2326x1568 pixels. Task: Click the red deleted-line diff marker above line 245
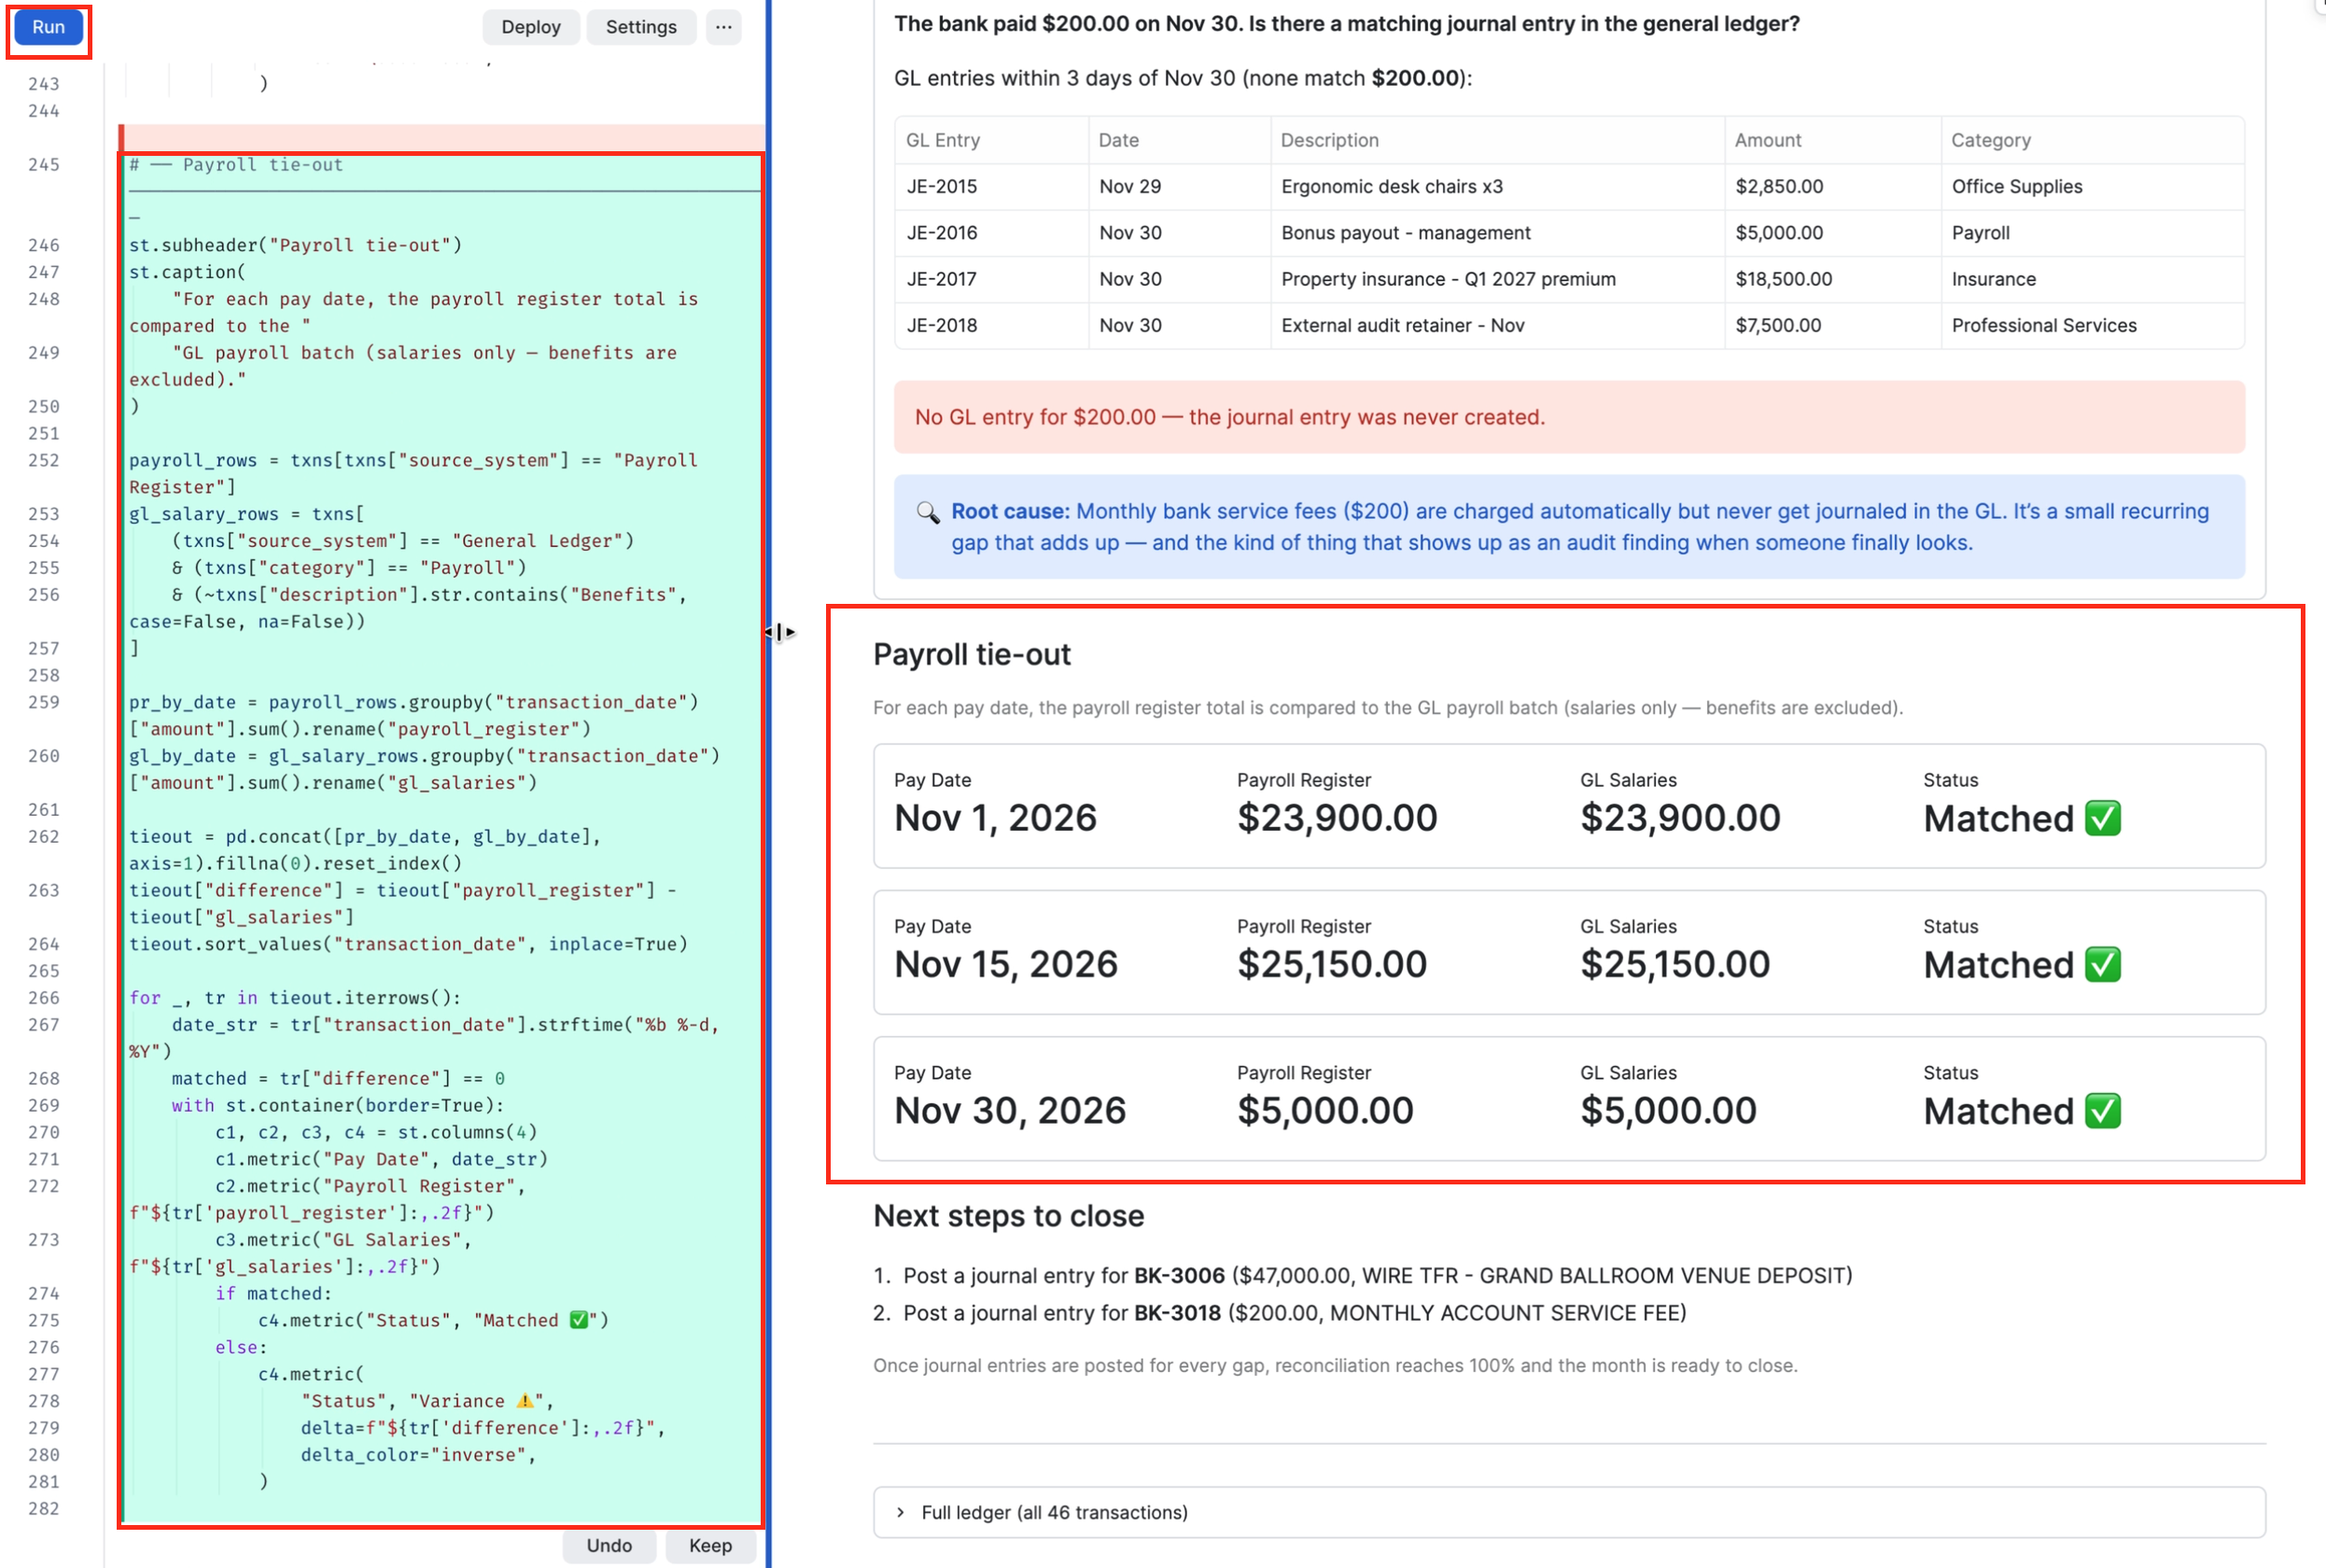click(441, 138)
